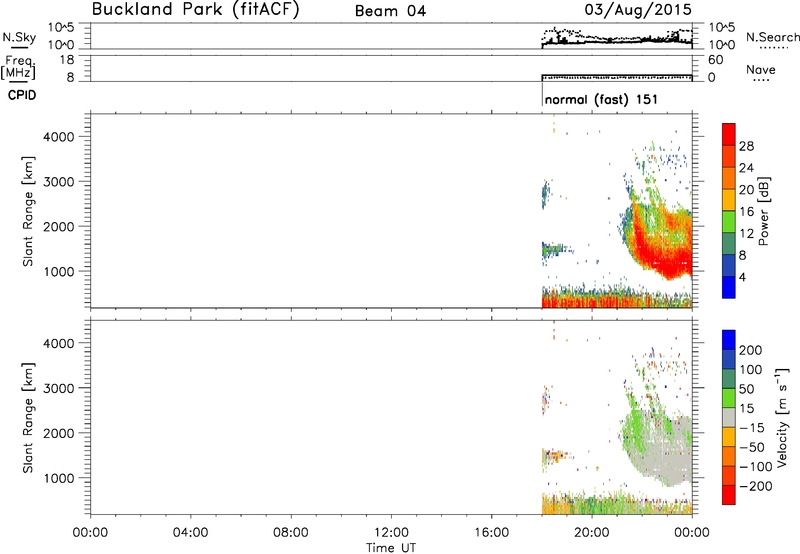Click the red bottom segment of velocity colorbar
800x554 pixels.
click(729, 495)
